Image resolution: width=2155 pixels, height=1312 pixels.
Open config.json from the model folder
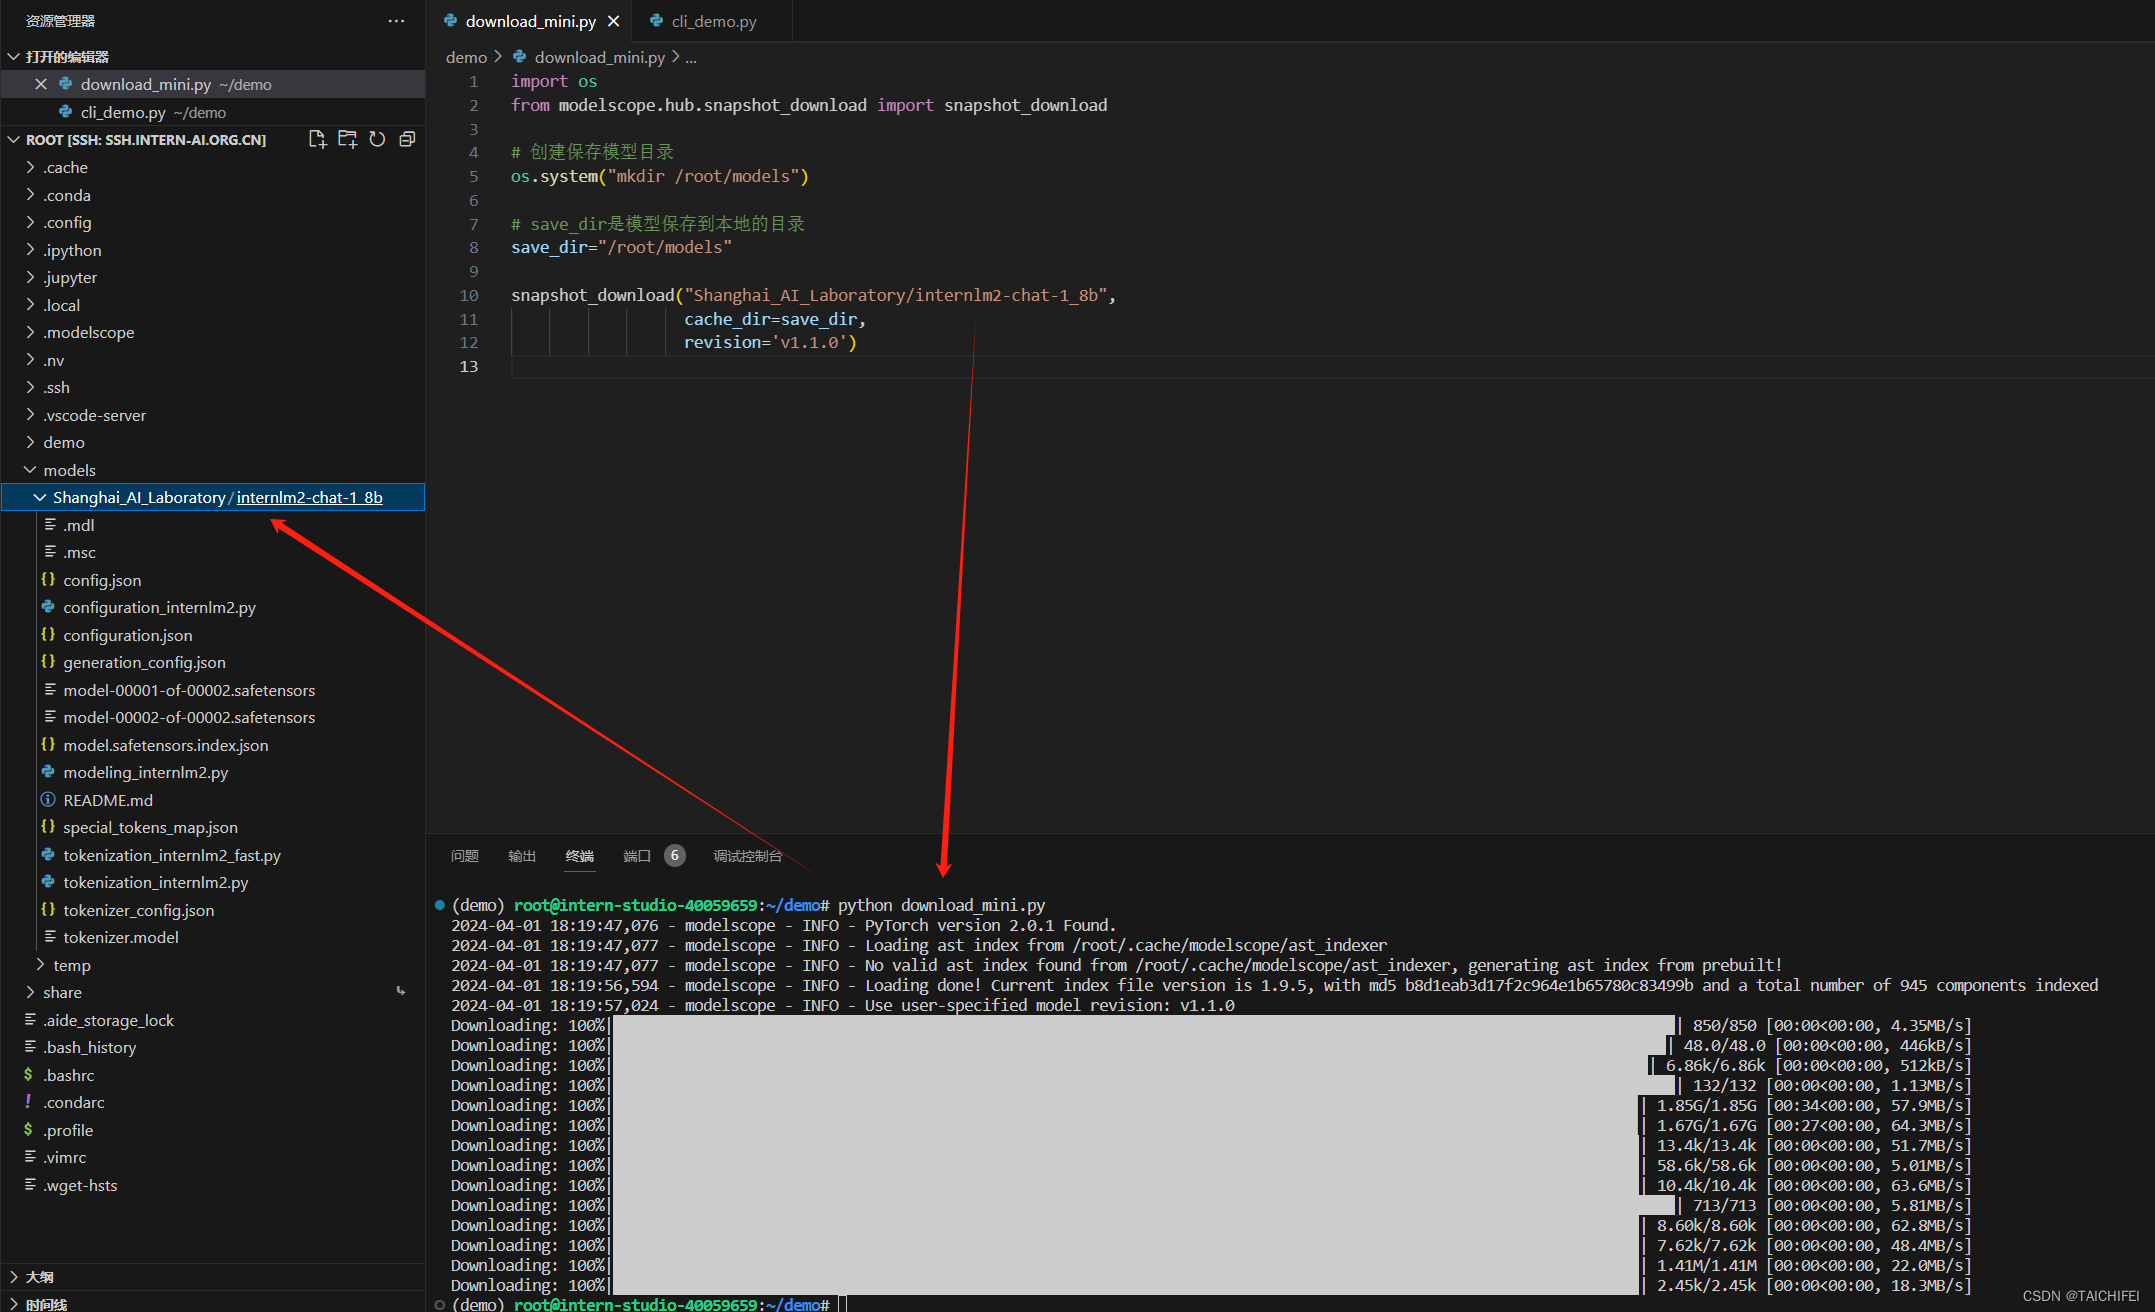point(102,580)
